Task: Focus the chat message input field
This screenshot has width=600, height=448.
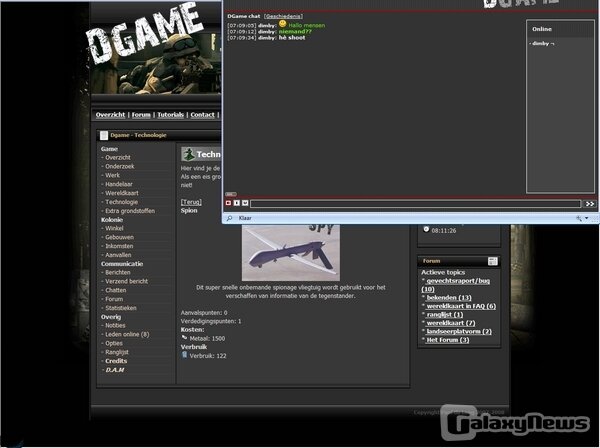Action: (x=416, y=204)
